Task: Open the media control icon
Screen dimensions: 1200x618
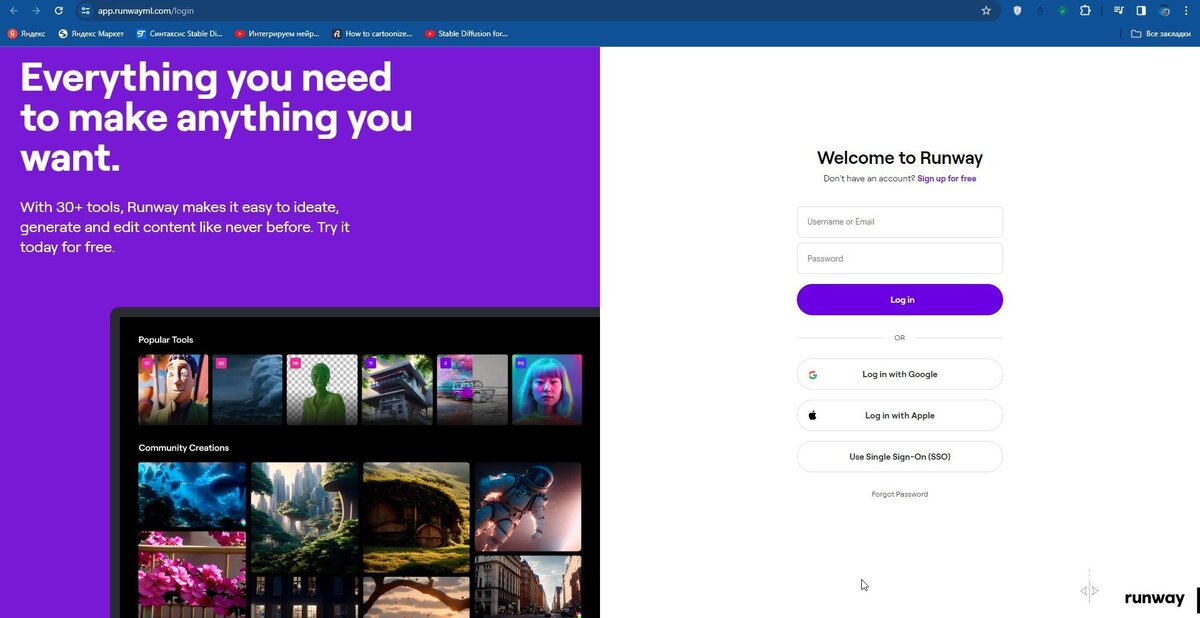Action: (1119, 10)
